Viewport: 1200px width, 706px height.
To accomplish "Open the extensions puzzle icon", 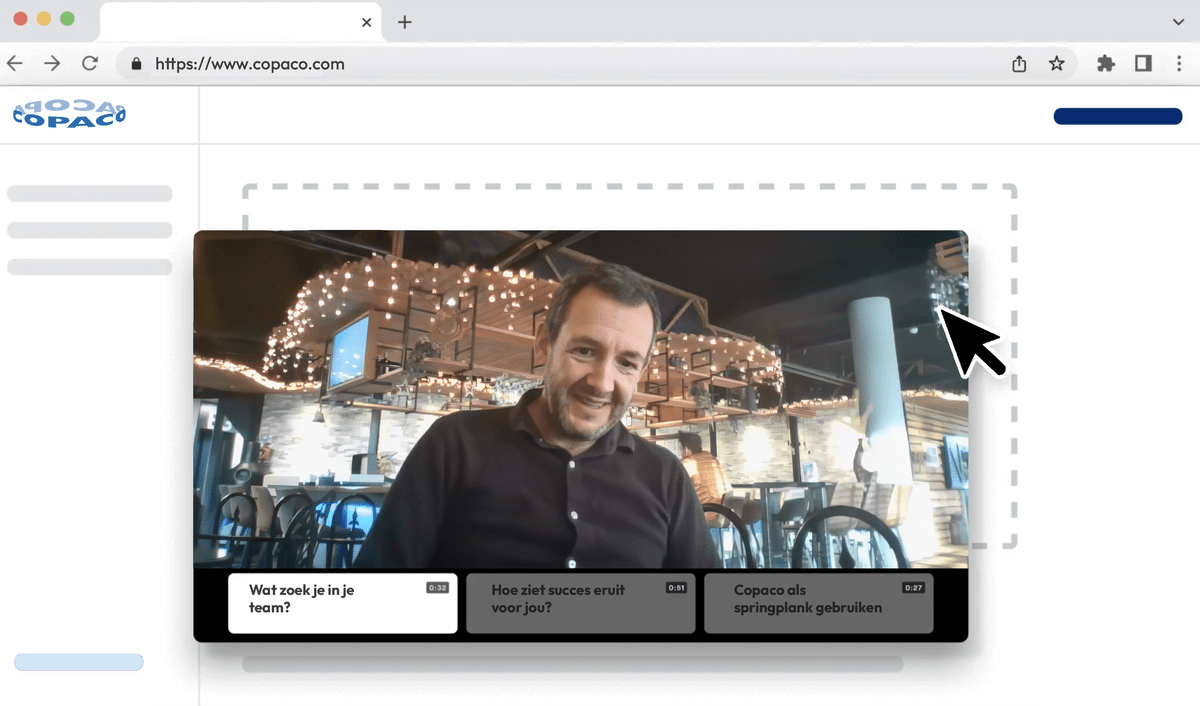I will [1105, 64].
